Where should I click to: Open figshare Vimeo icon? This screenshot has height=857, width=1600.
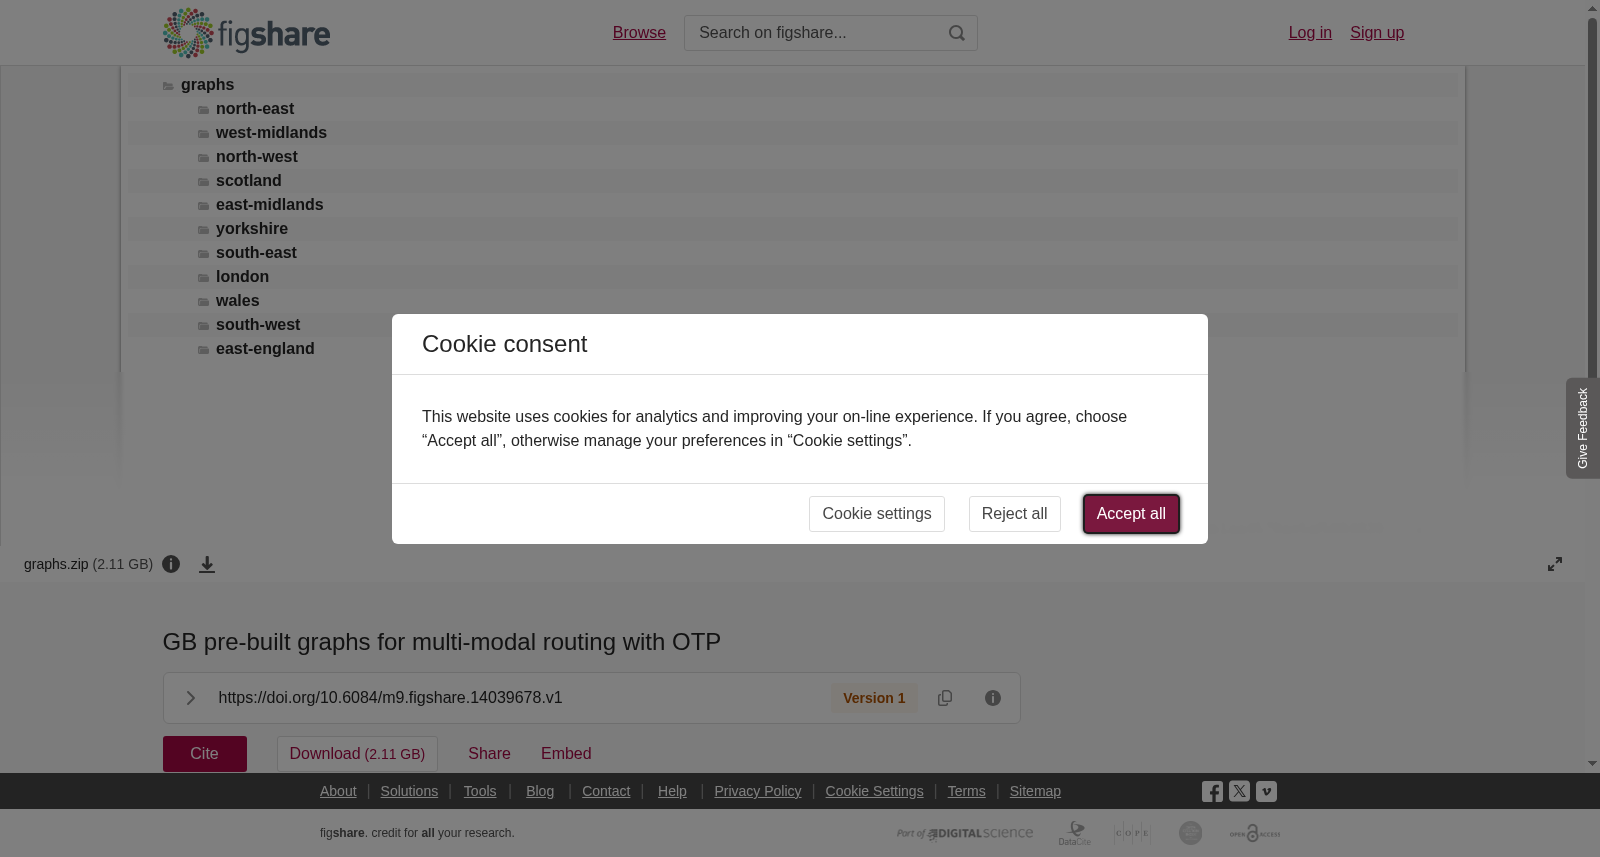[x=1266, y=791]
